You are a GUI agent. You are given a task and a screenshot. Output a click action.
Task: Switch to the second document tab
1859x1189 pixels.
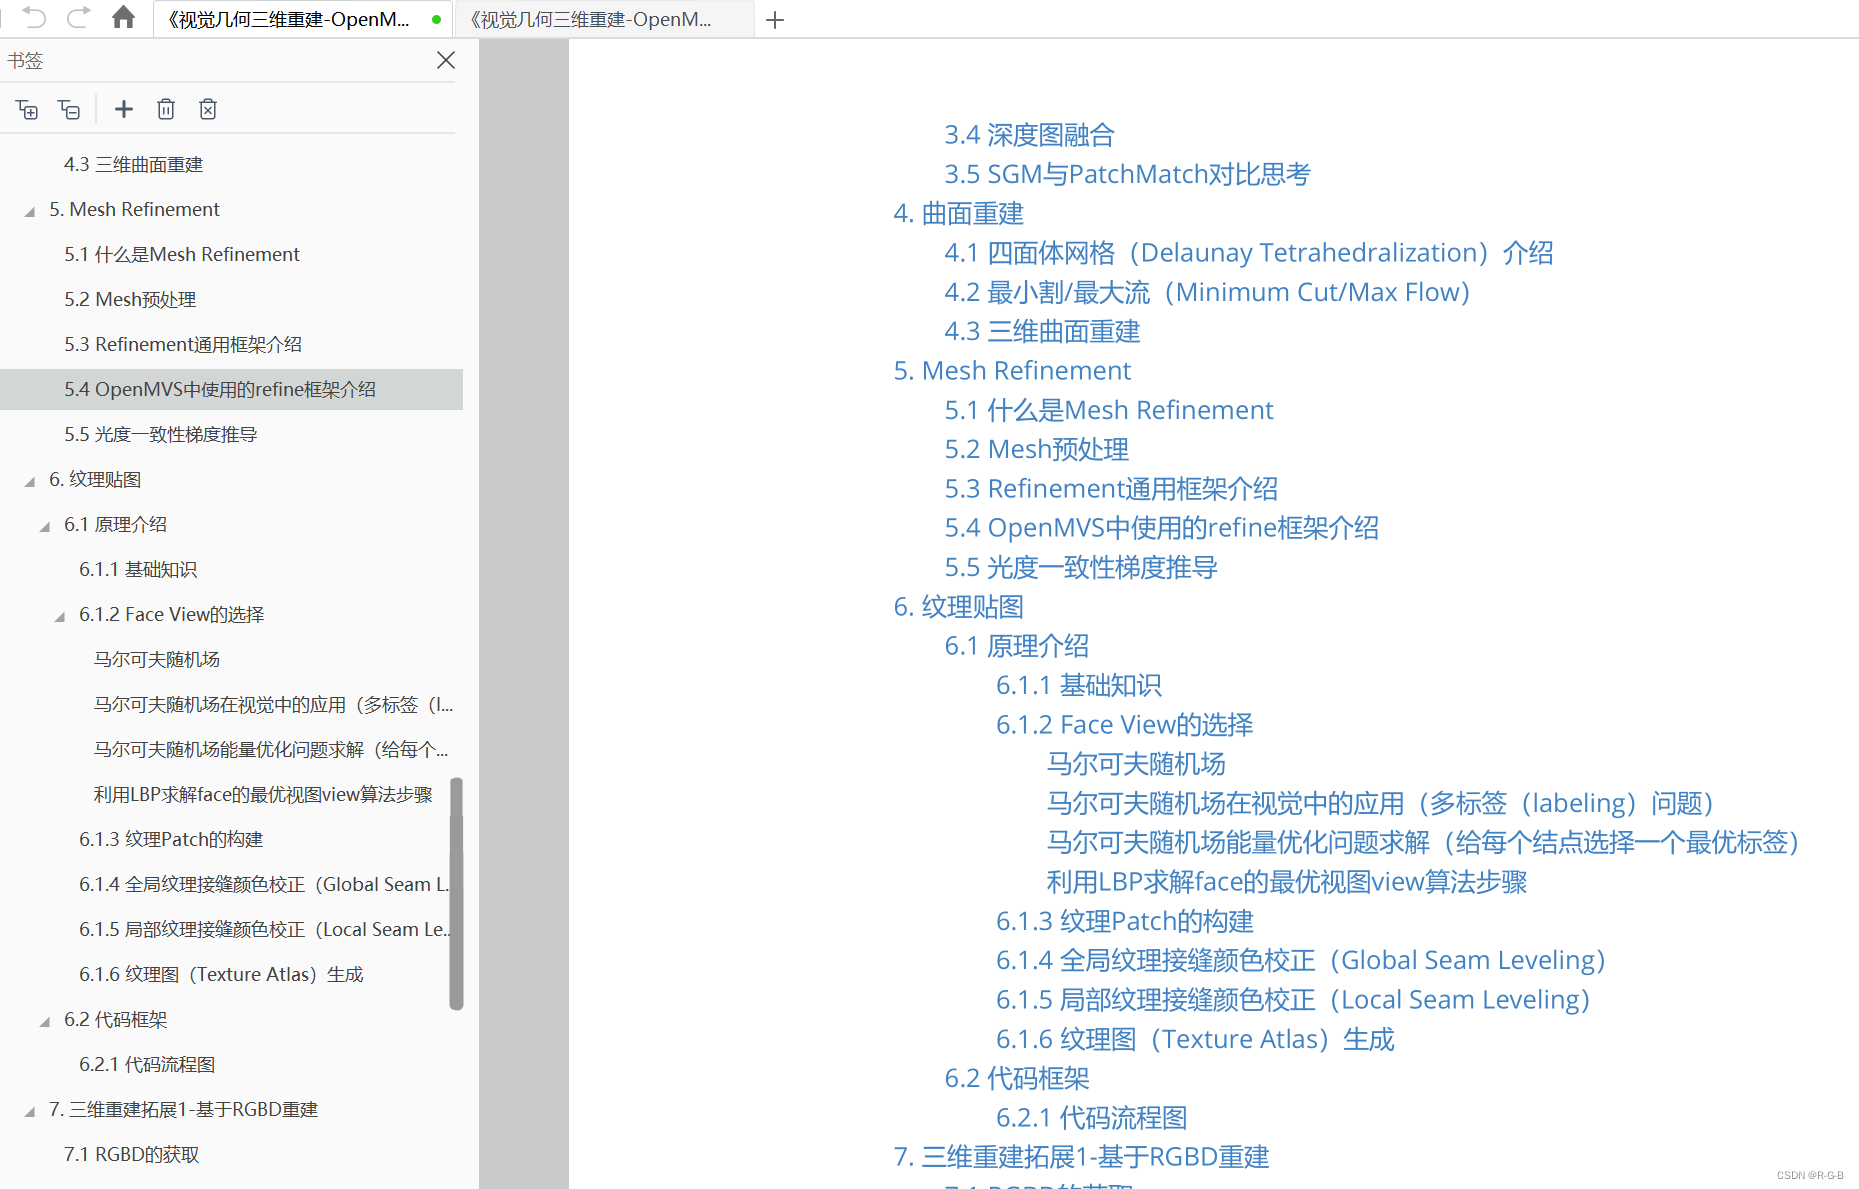[604, 19]
